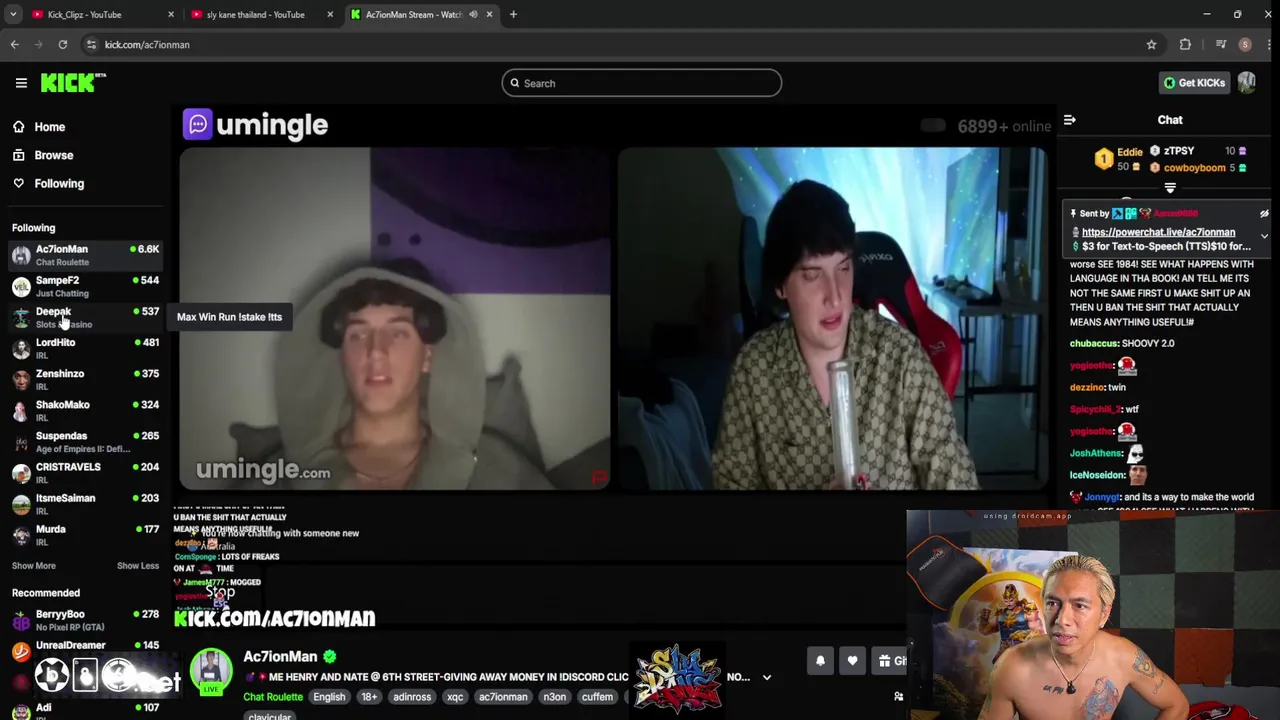Click the ac7ionman tag
1280x720 pixels.
click(x=503, y=697)
